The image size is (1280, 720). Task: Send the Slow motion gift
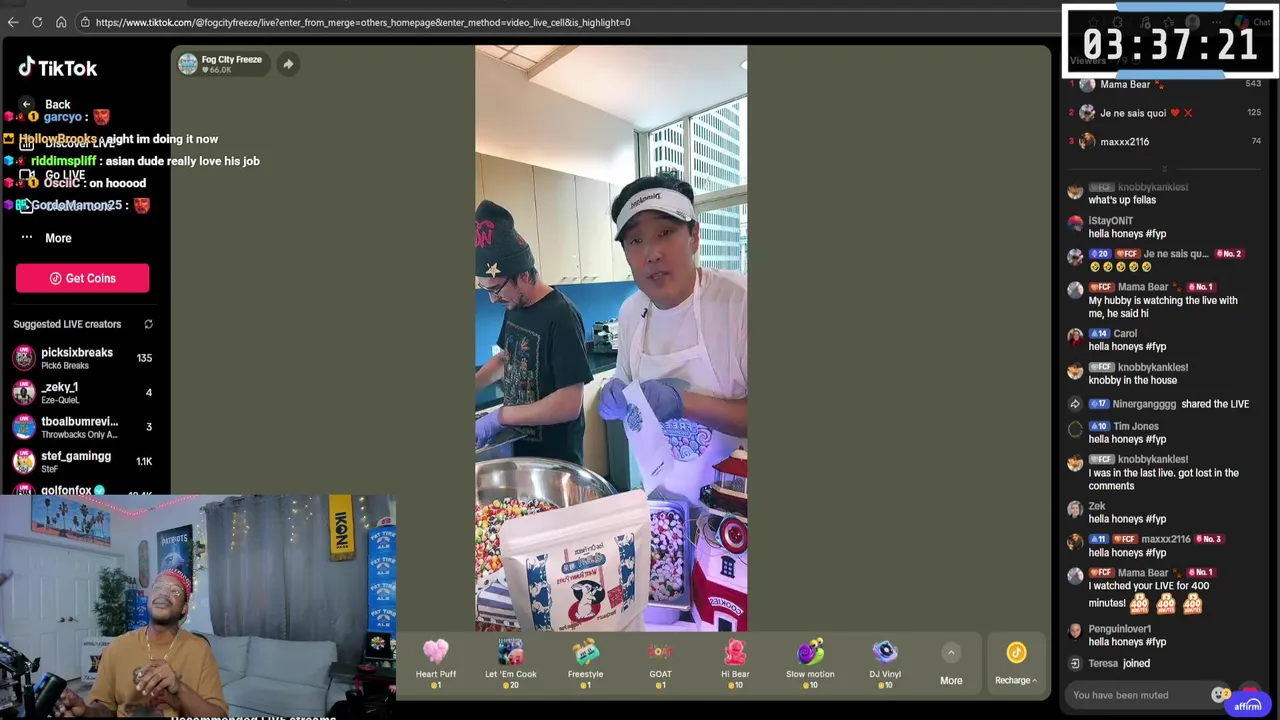810,664
